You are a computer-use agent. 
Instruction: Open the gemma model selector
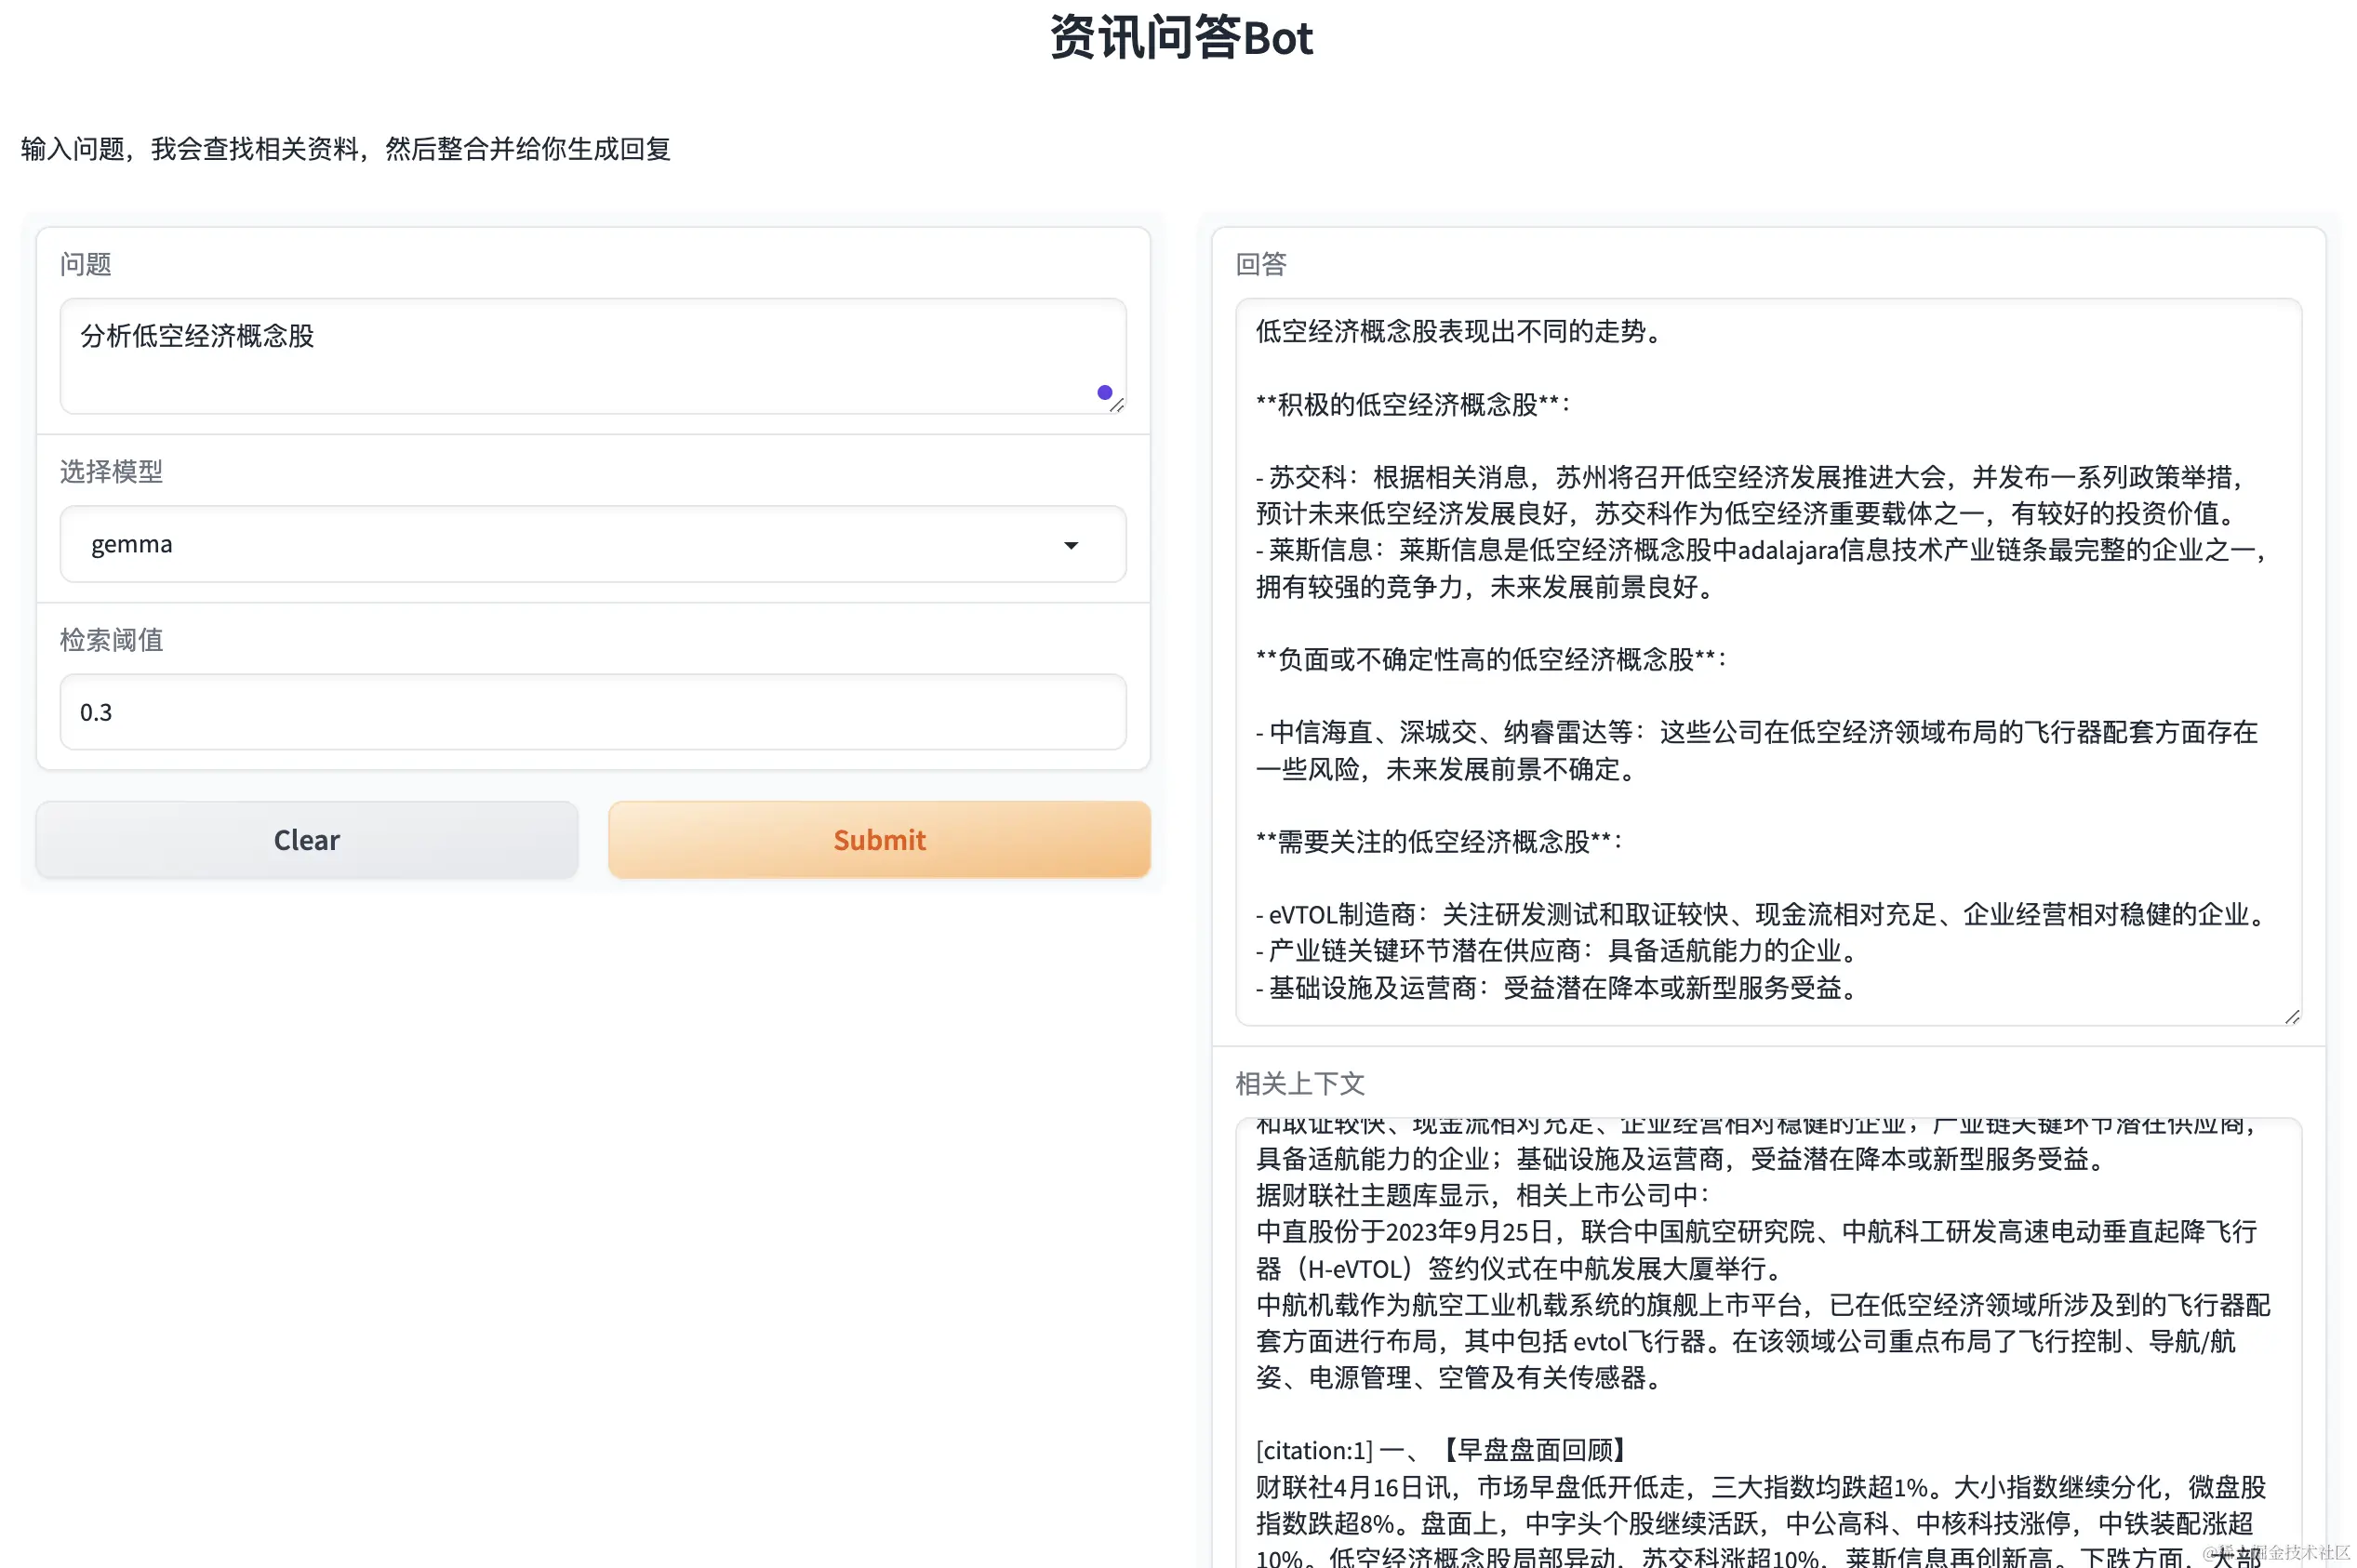click(592, 544)
